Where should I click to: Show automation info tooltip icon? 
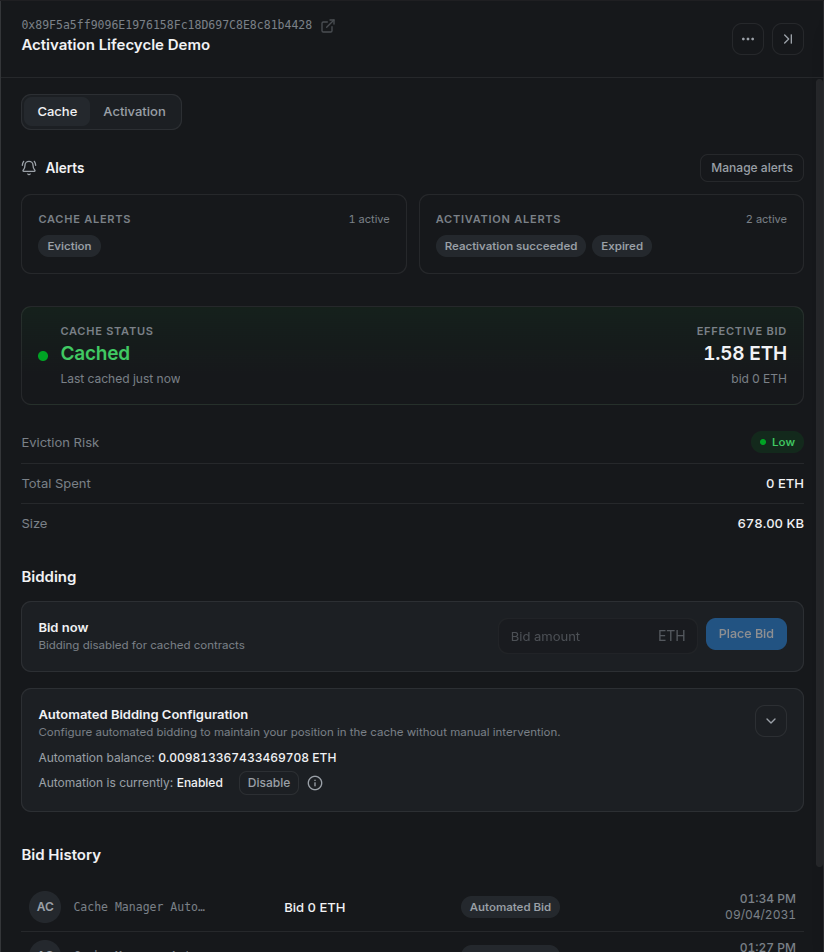(315, 783)
